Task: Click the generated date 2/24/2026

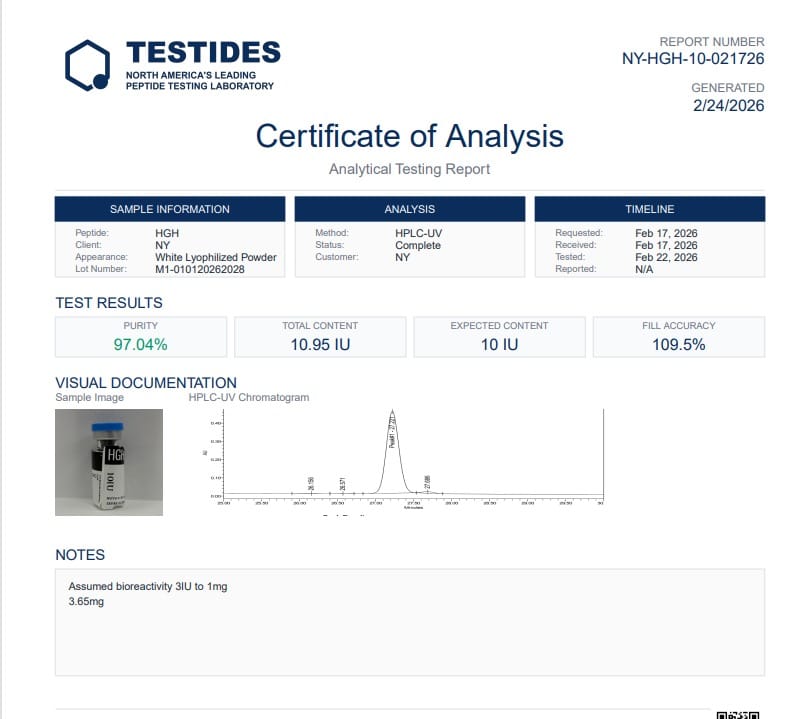Action: tap(728, 105)
